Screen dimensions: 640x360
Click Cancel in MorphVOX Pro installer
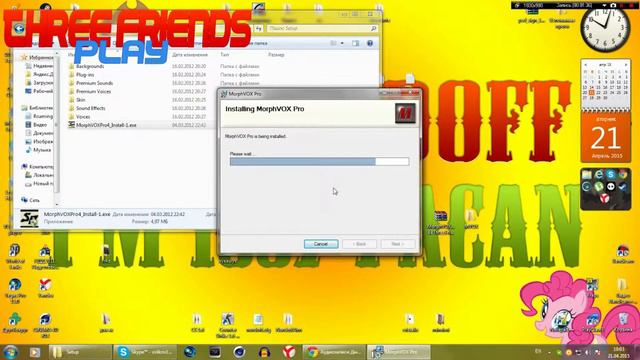point(321,244)
